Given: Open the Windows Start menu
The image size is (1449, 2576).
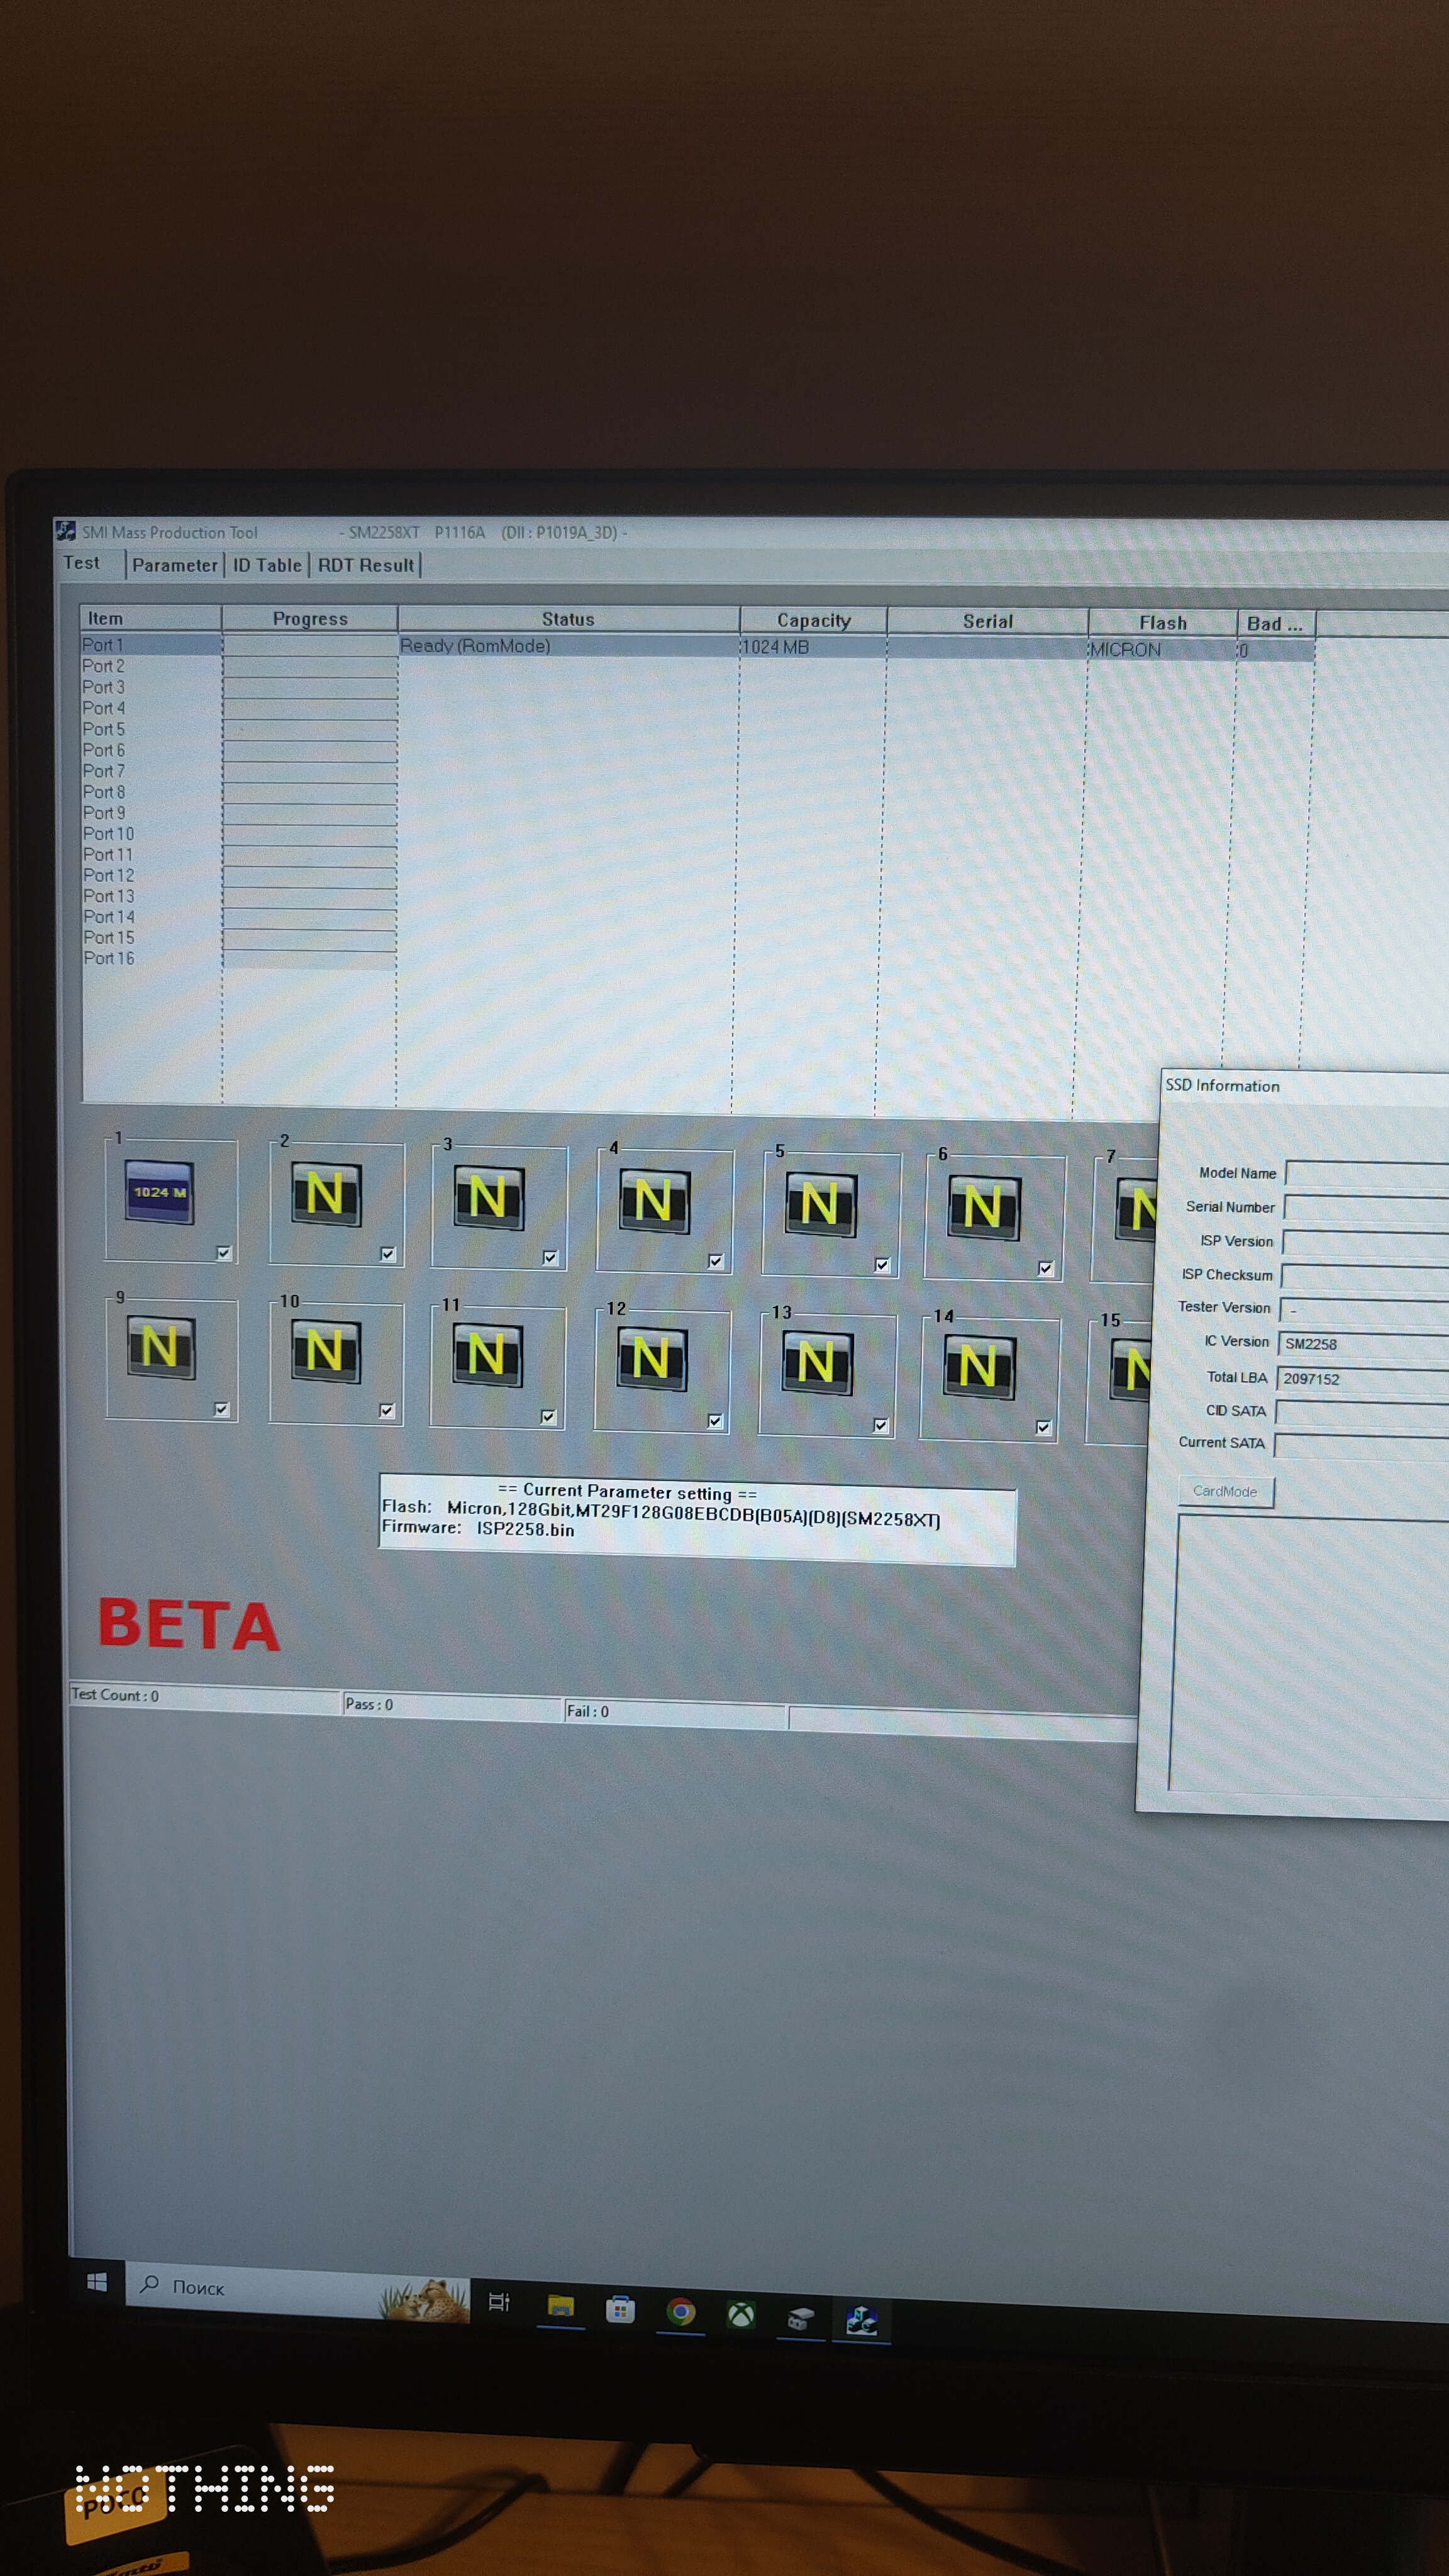Looking at the screenshot, I should click(x=97, y=2281).
